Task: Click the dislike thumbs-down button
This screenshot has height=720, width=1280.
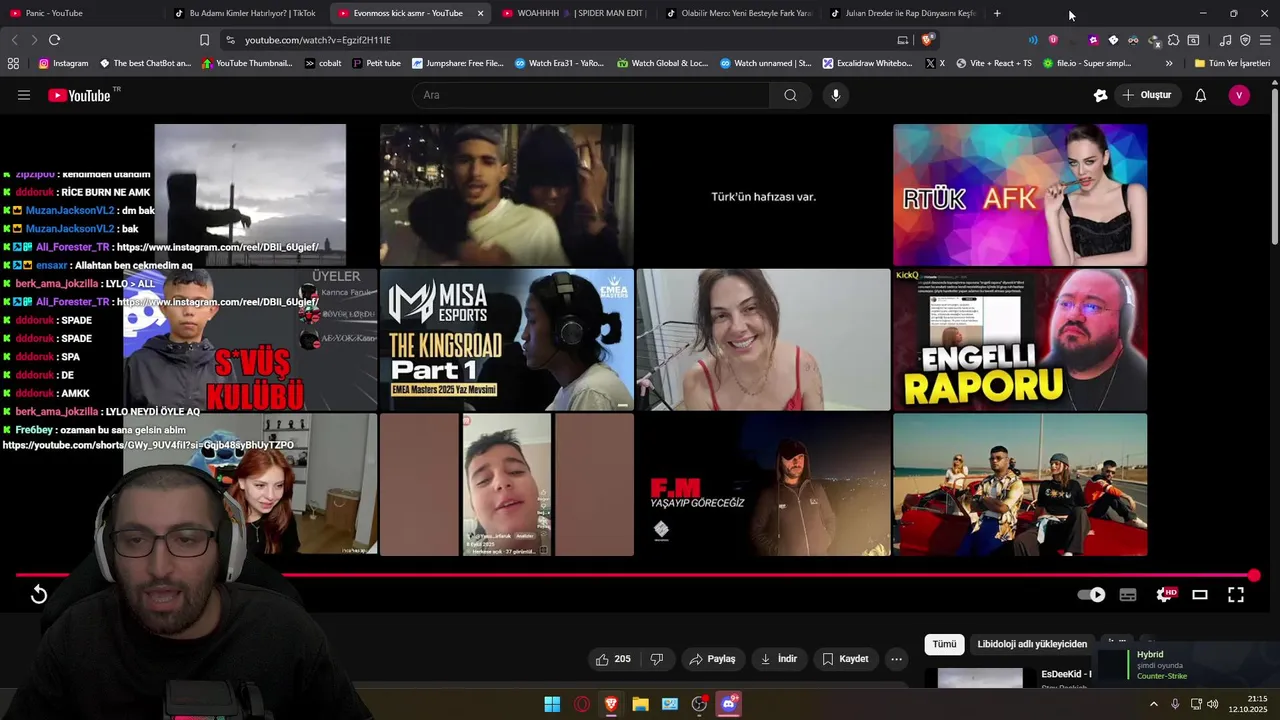Action: [x=657, y=659]
